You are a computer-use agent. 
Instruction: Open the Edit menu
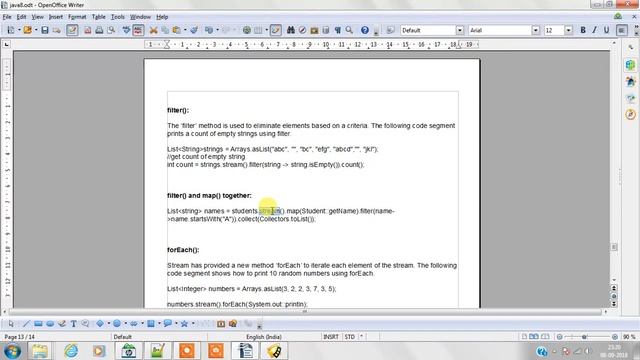point(21,17)
